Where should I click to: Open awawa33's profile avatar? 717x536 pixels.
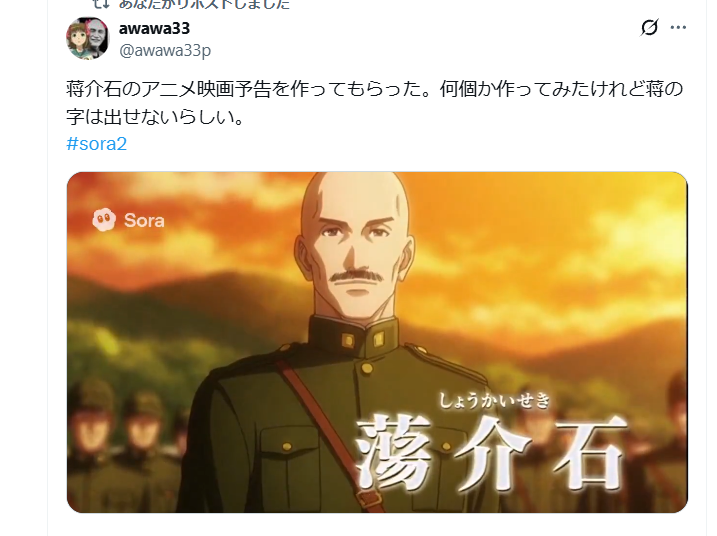point(87,38)
